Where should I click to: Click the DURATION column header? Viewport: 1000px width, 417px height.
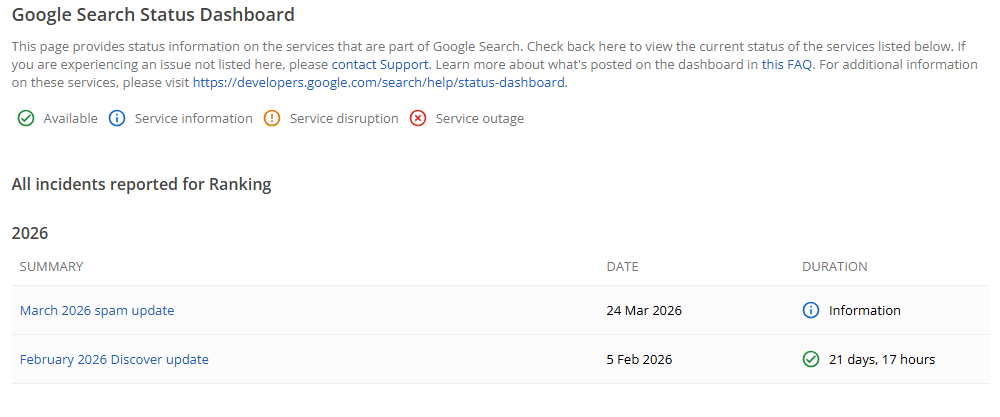coord(834,267)
